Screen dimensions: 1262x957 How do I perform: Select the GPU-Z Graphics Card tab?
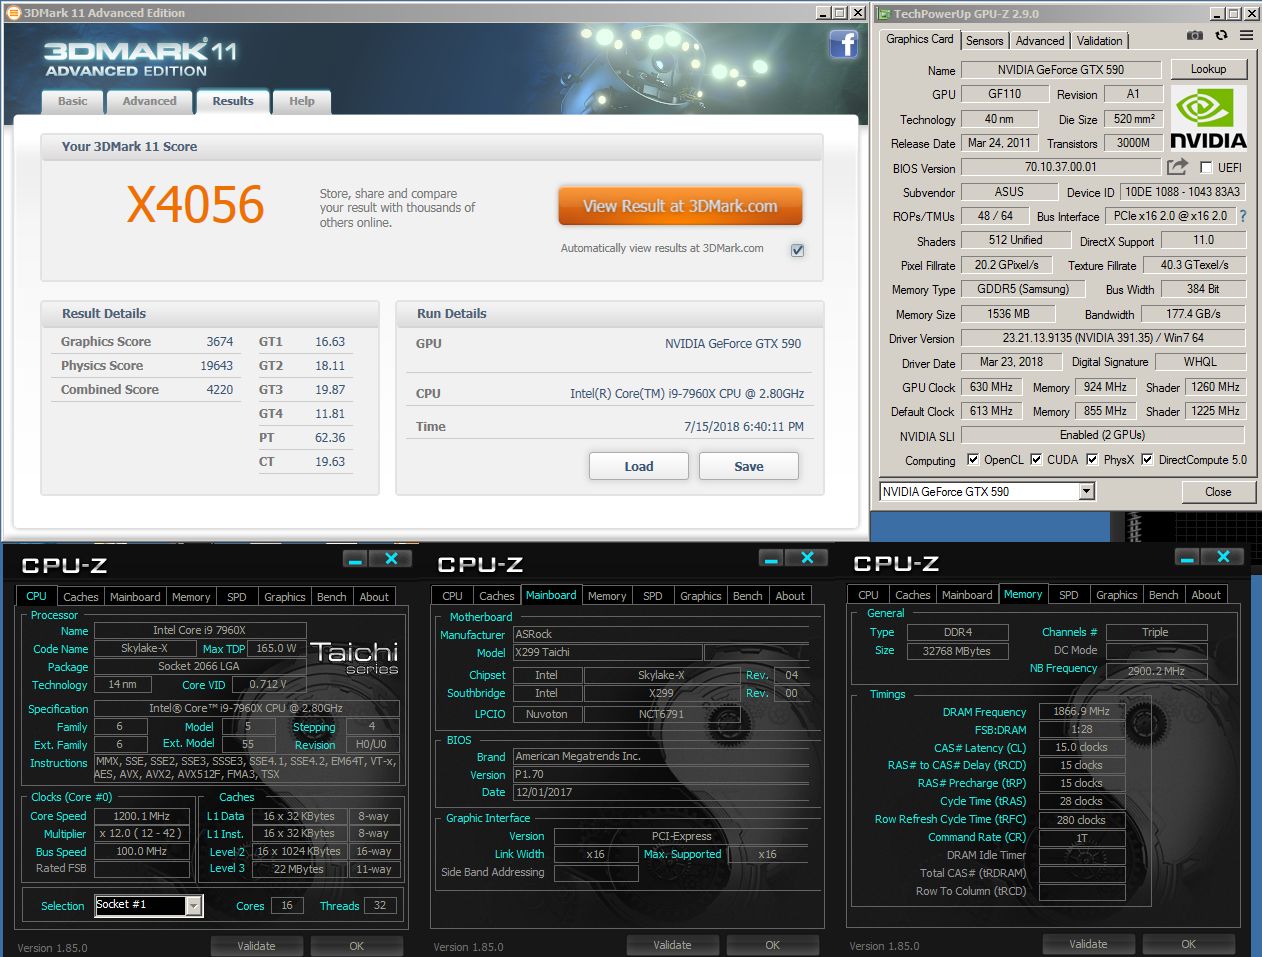coord(920,39)
